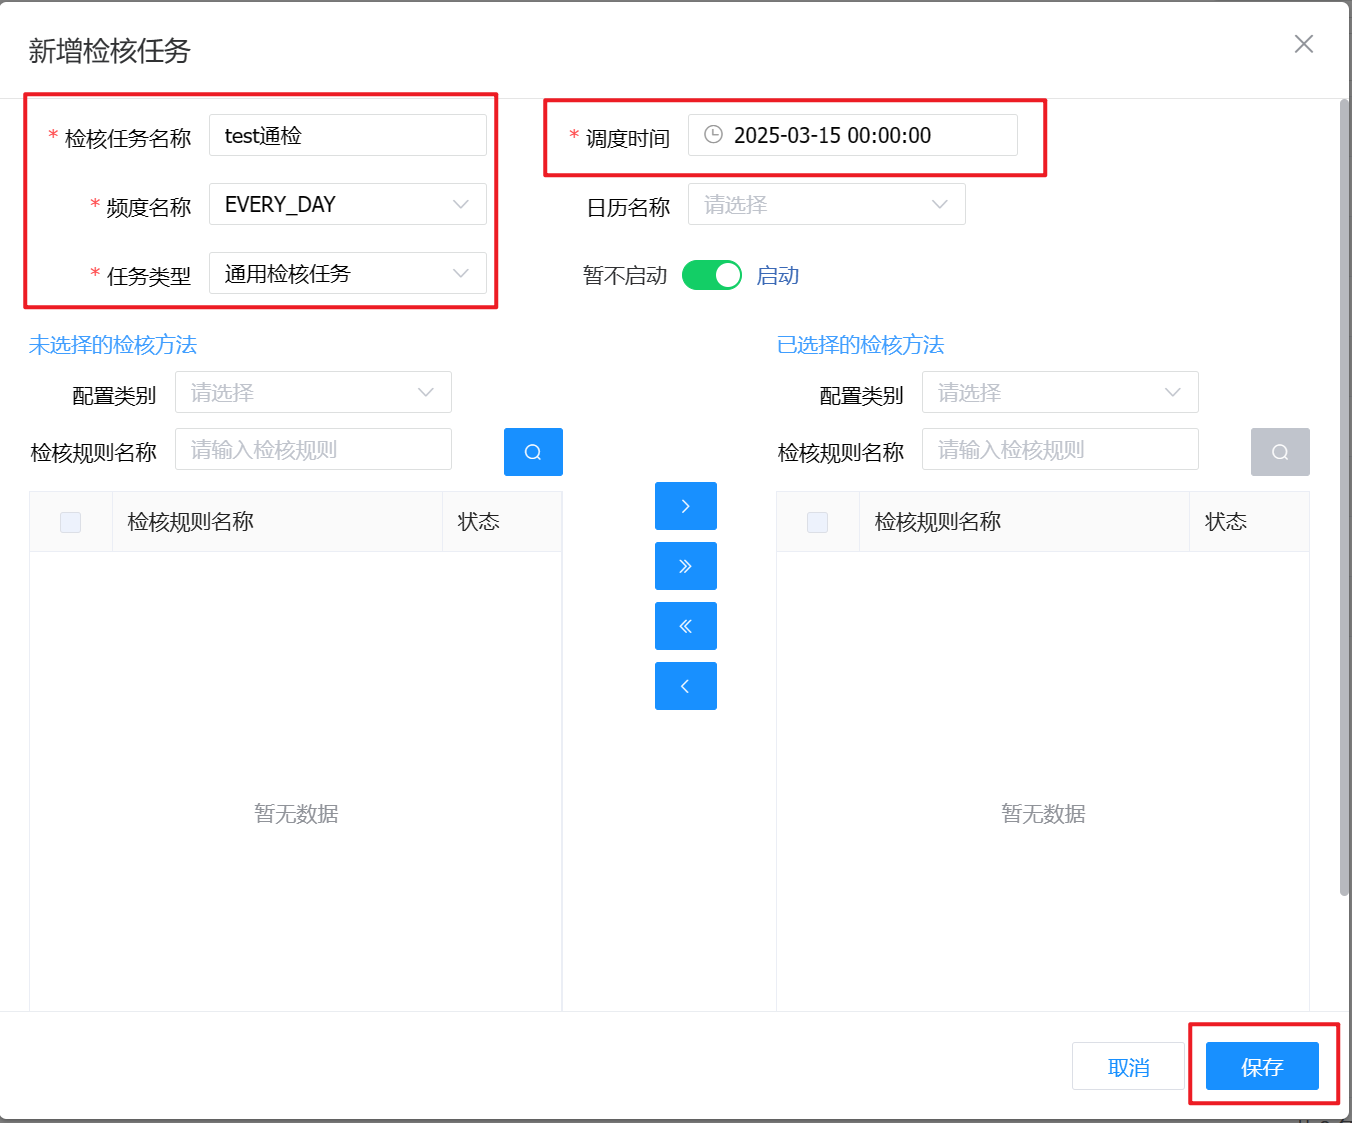Click the blue search icon for unselected rules
1352x1123 pixels.
coord(533,452)
